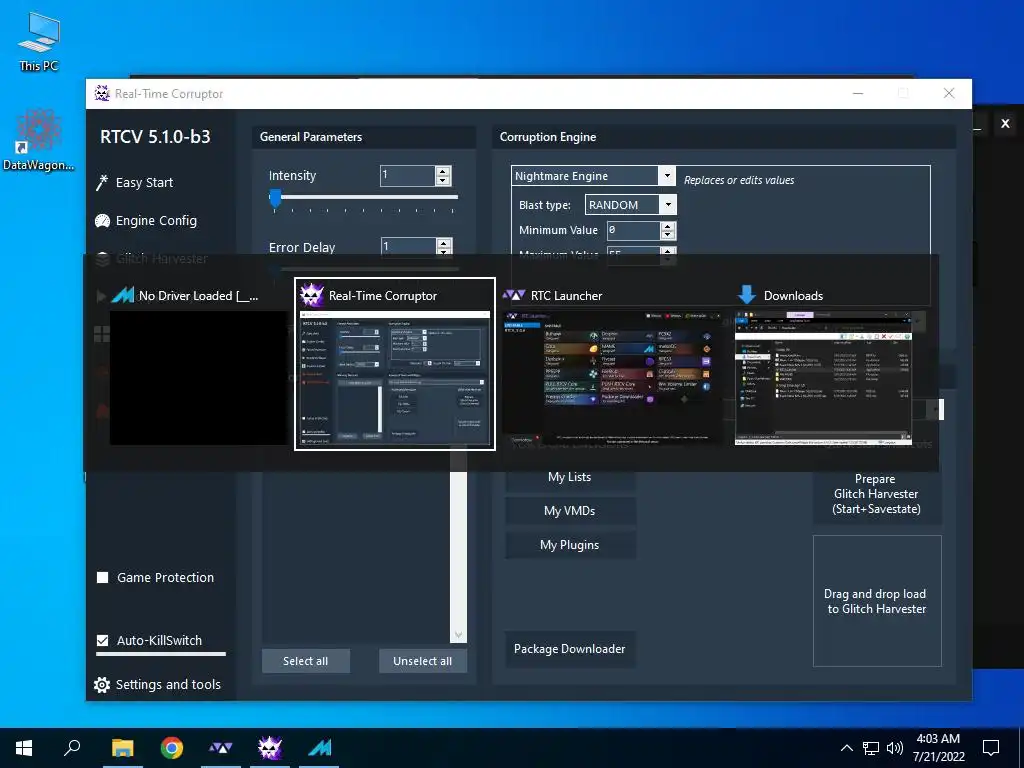The height and width of the screenshot is (768, 1024).
Task: Click memory domains list scrollbar down arrow
Action: tap(458, 635)
